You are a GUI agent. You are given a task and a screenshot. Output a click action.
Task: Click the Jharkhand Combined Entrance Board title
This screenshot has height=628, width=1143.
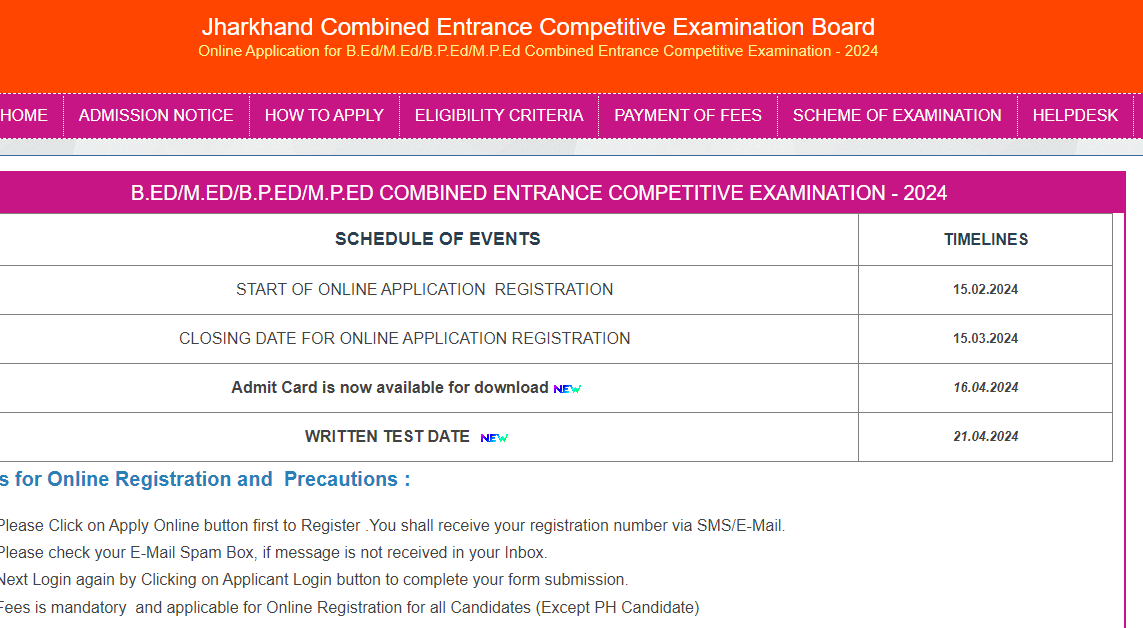tap(538, 27)
